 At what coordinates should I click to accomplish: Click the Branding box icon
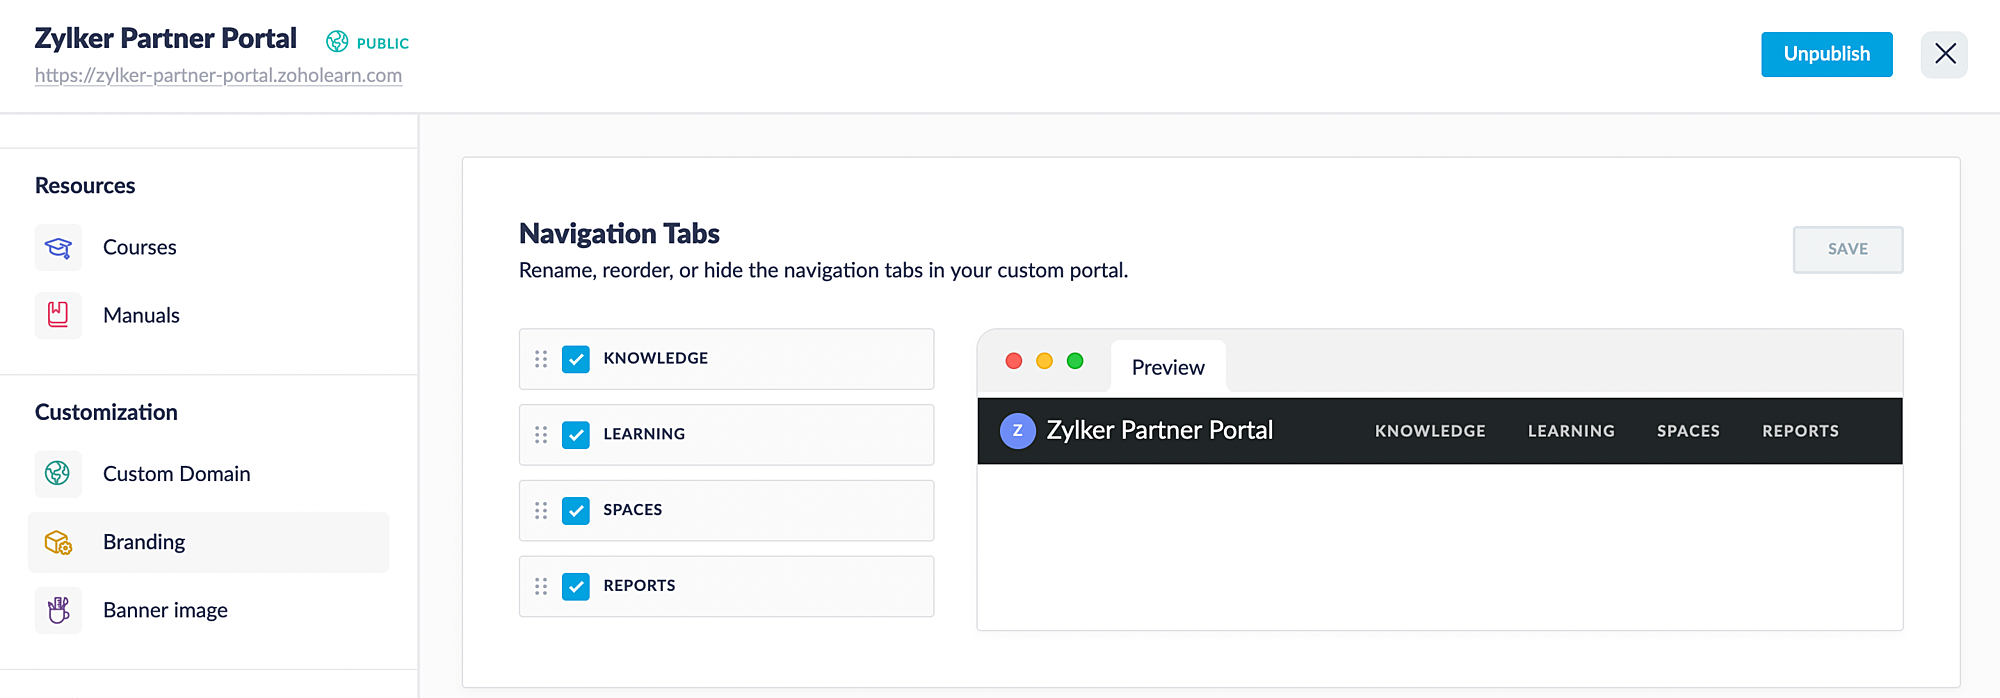[x=58, y=542]
